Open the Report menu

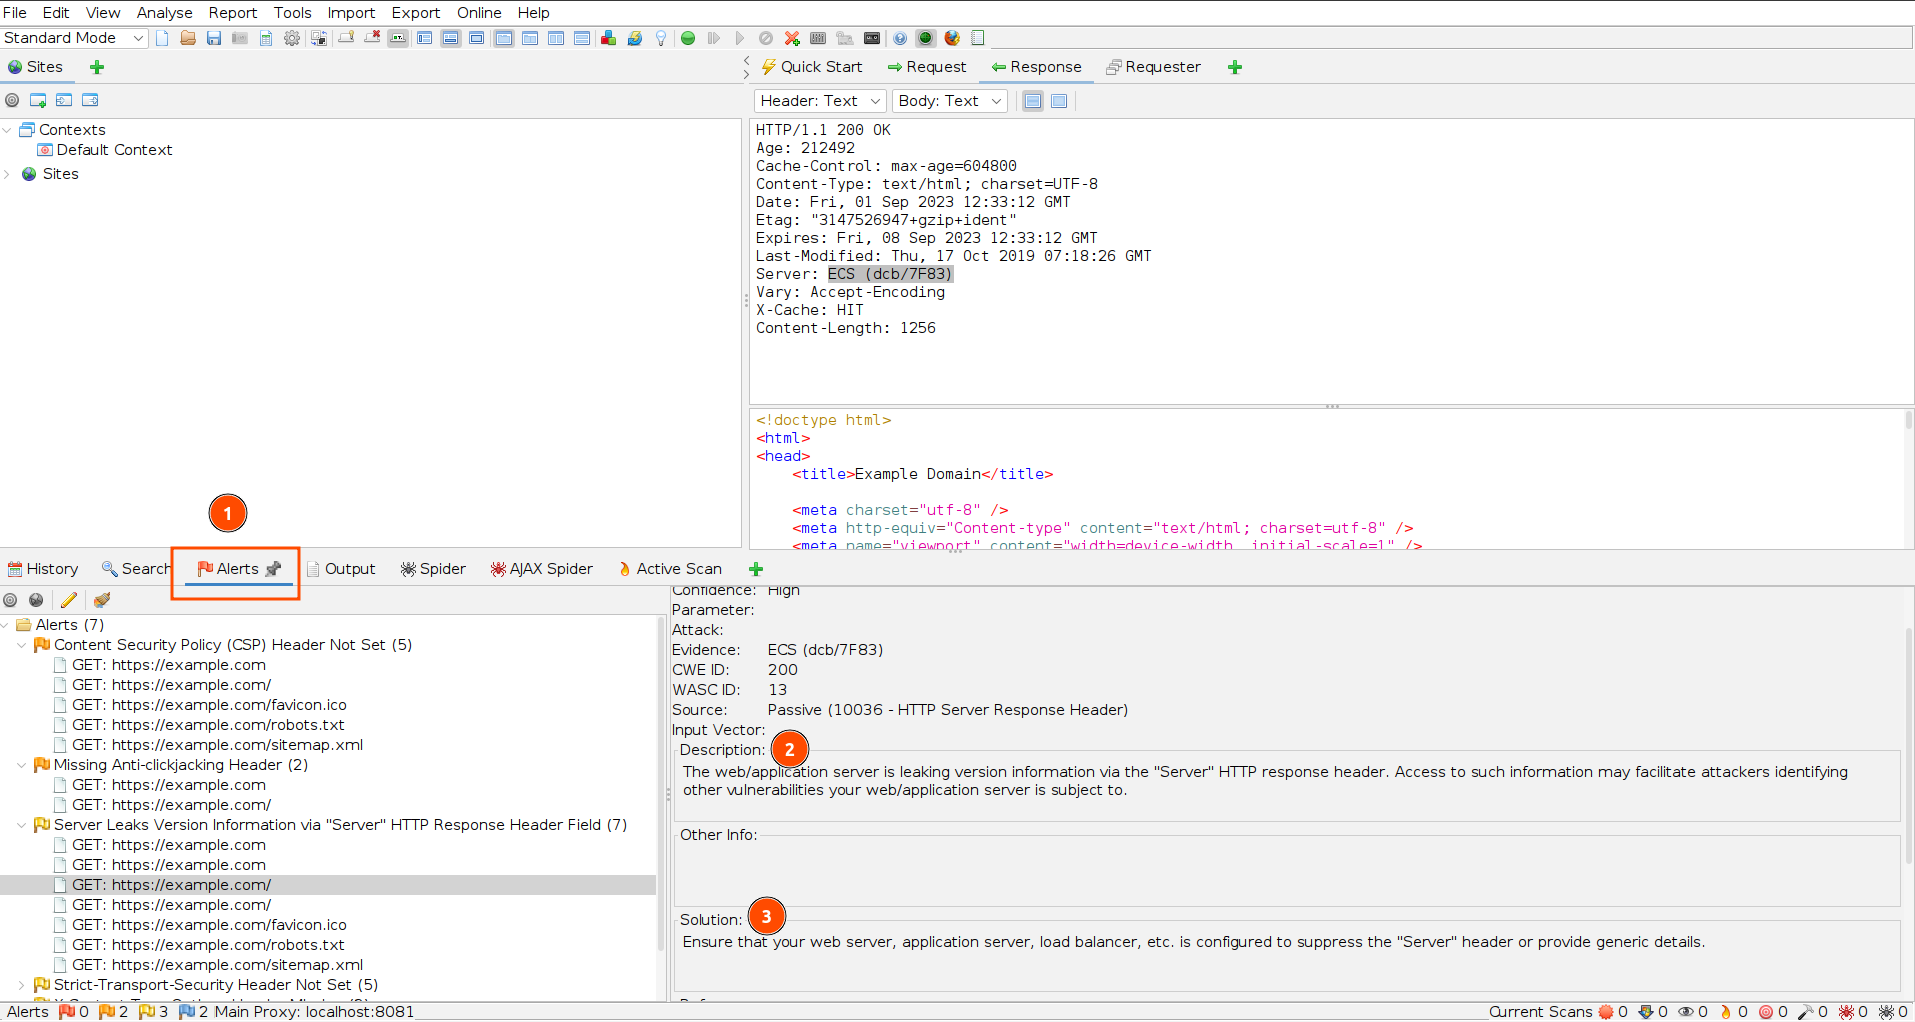click(x=233, y=13)
